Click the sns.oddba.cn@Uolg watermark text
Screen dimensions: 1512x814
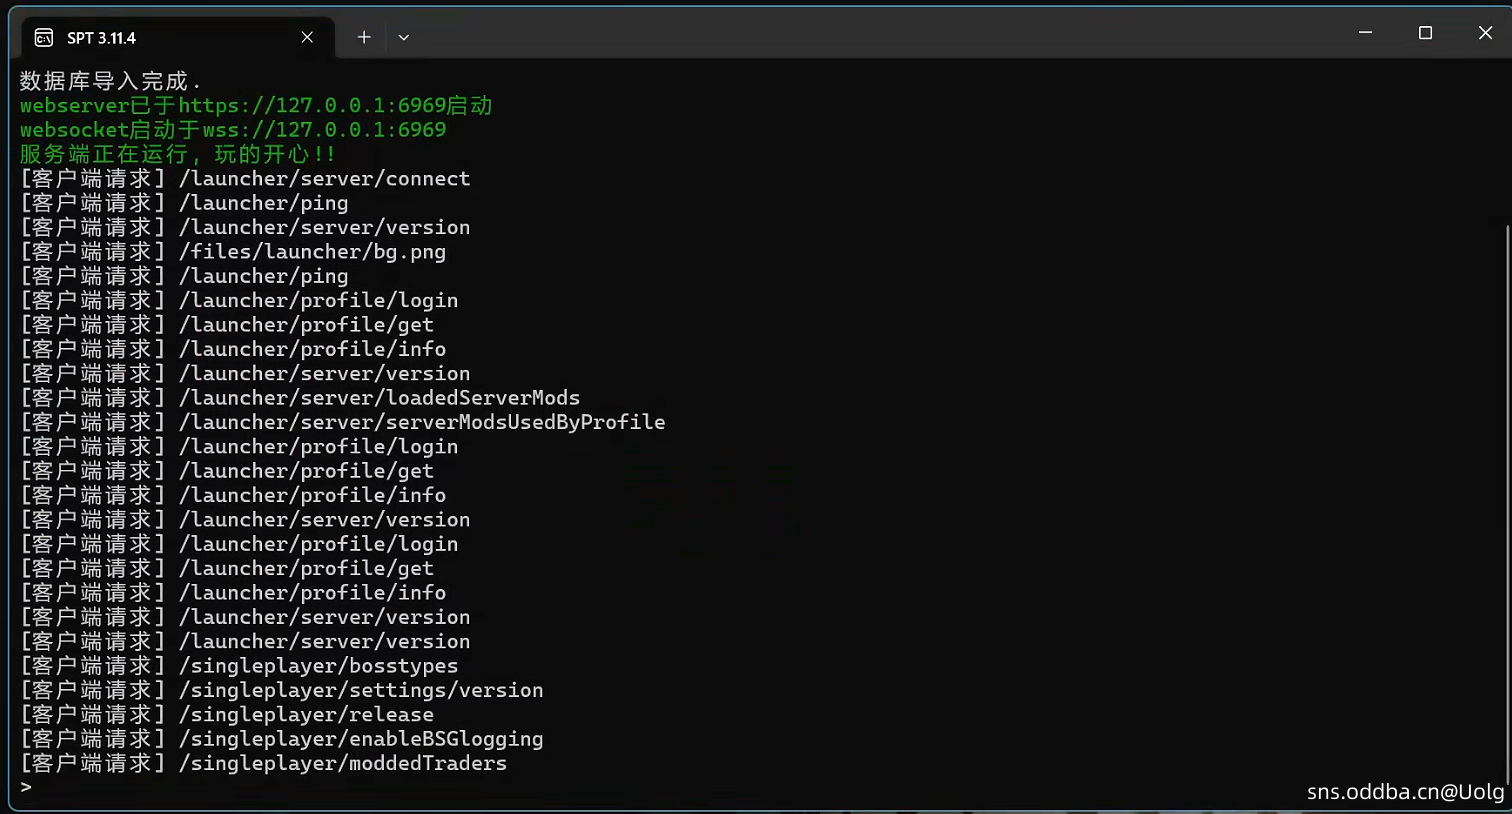pos(1404,792)
